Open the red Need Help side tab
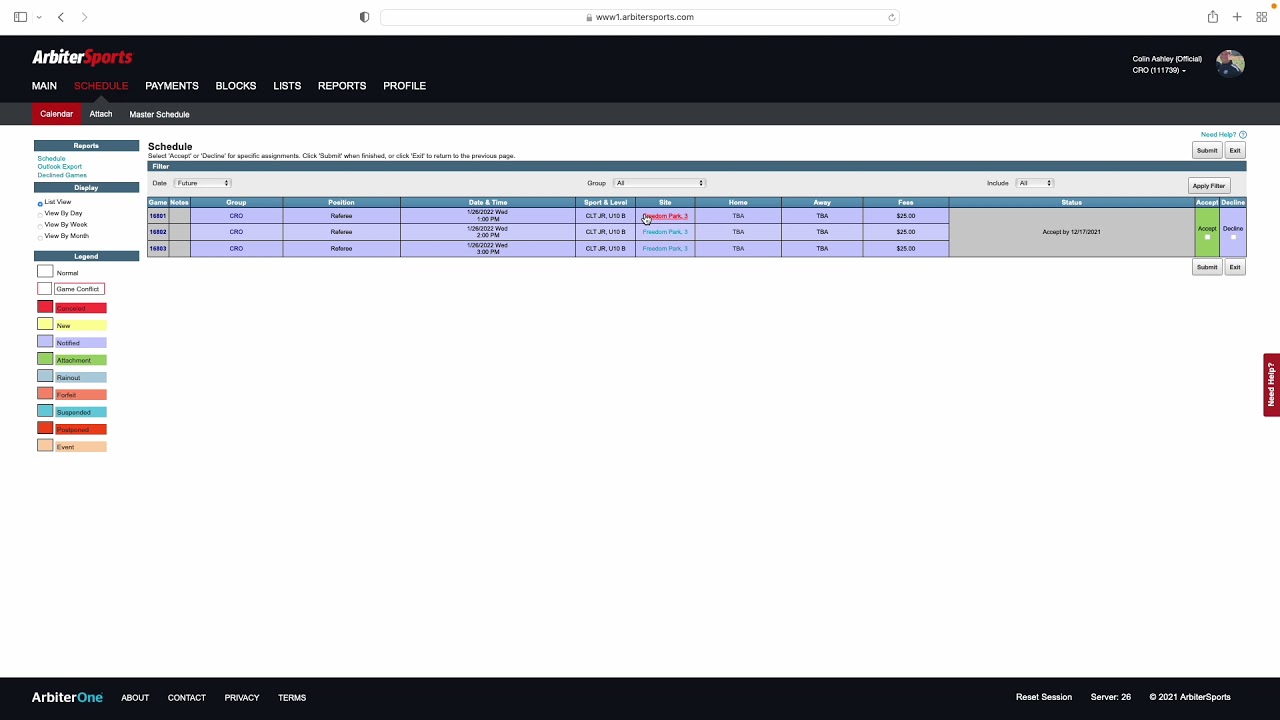The image size is (1280, 720). (1272, 384)
